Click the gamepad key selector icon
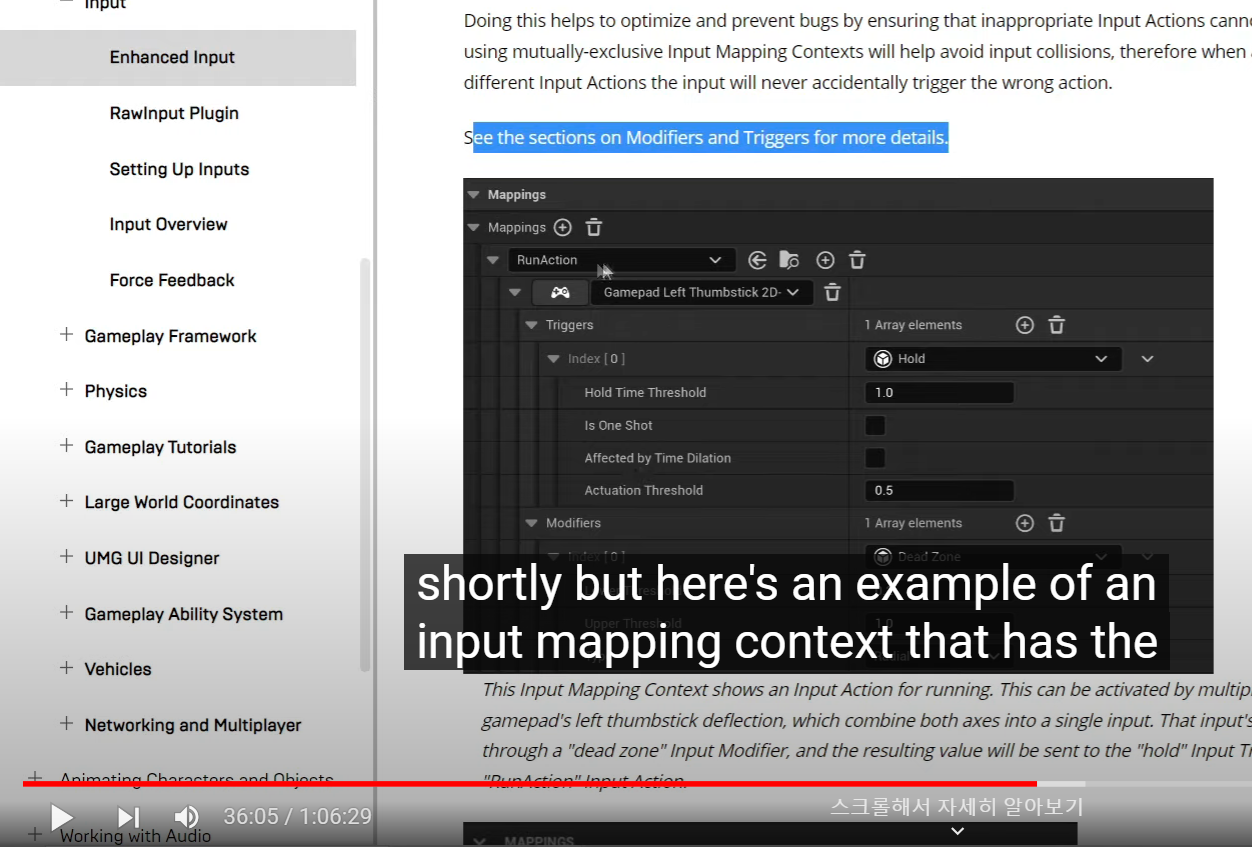Screen dimensions: 1252x847 point(561,292)
